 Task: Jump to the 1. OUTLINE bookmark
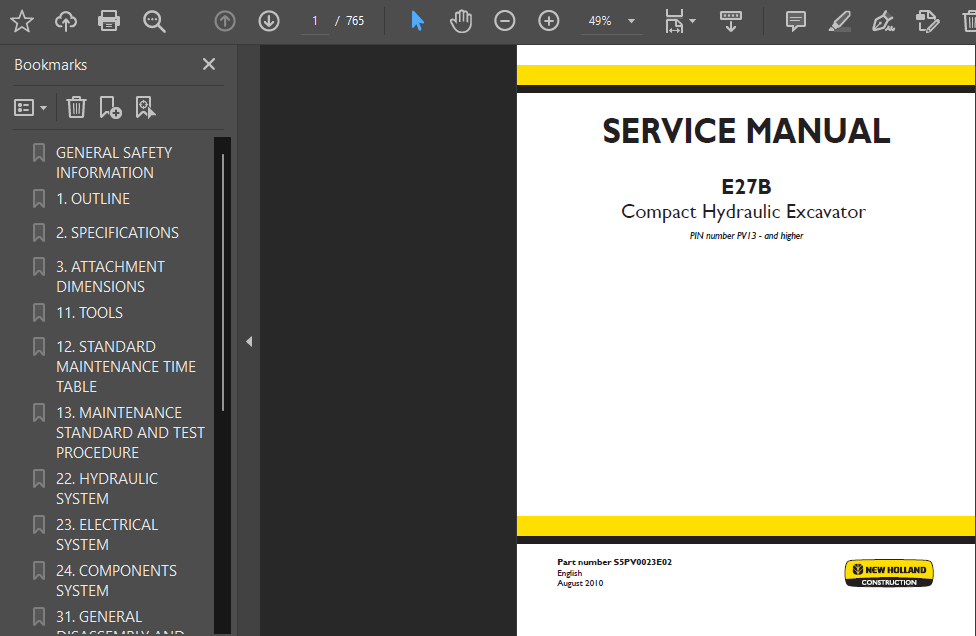click(x=93, y=199)
